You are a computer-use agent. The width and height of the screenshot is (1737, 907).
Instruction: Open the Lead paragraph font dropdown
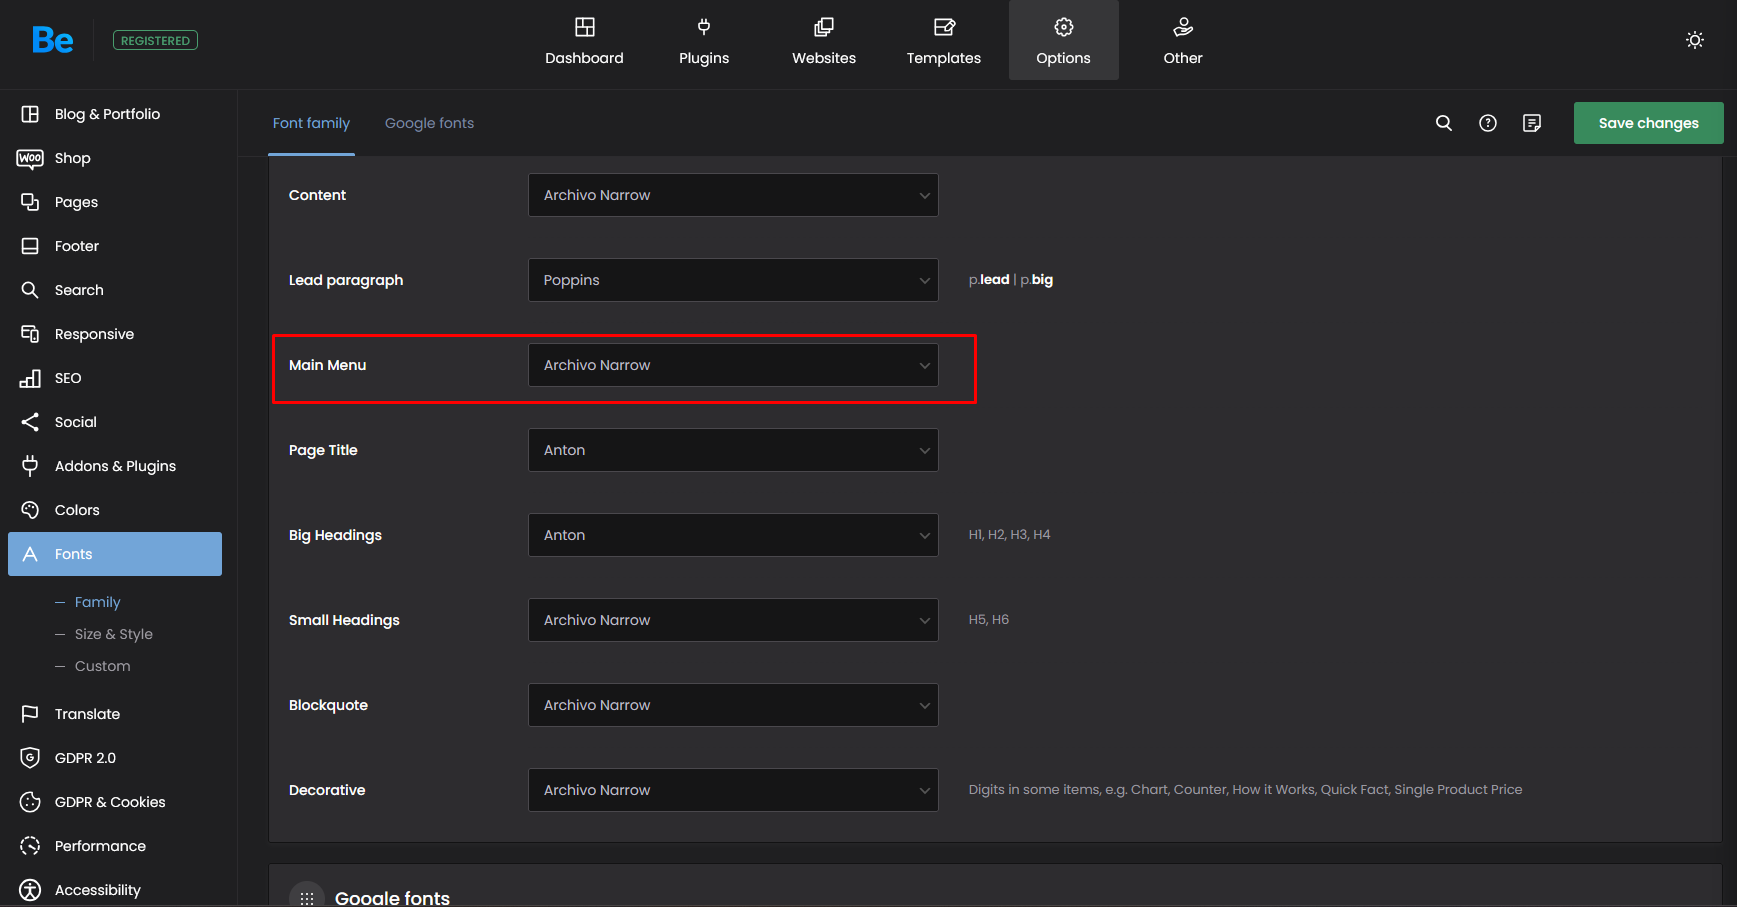732,280
